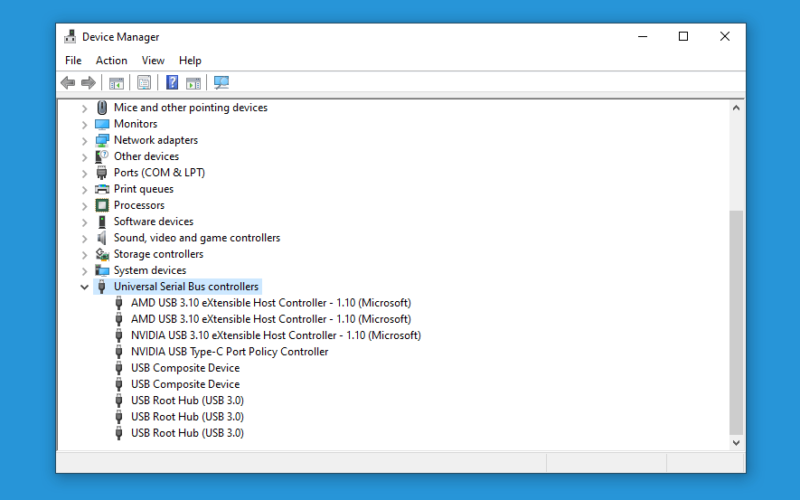Click Scan for hardware changes icon
The image size is (800, 500).
tap(221, 83)
